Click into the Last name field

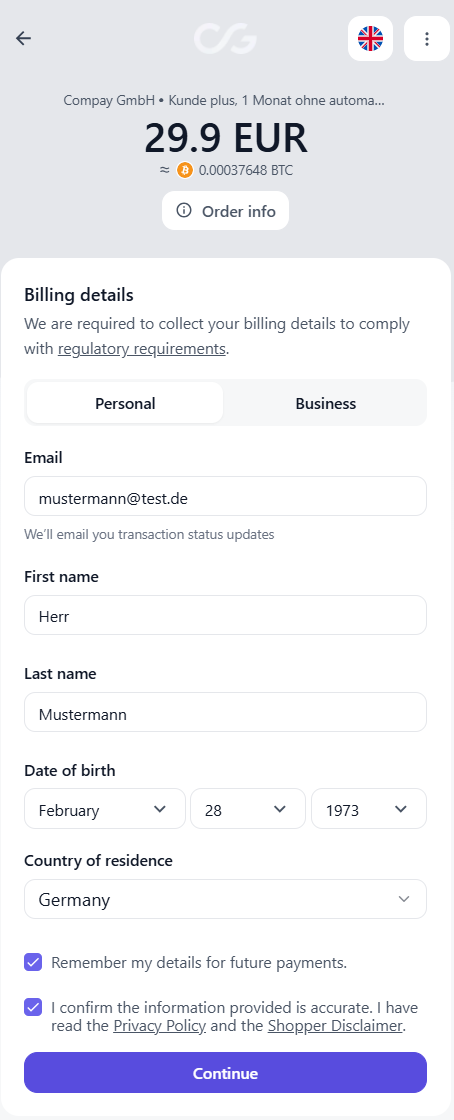(x=226, y=712)
